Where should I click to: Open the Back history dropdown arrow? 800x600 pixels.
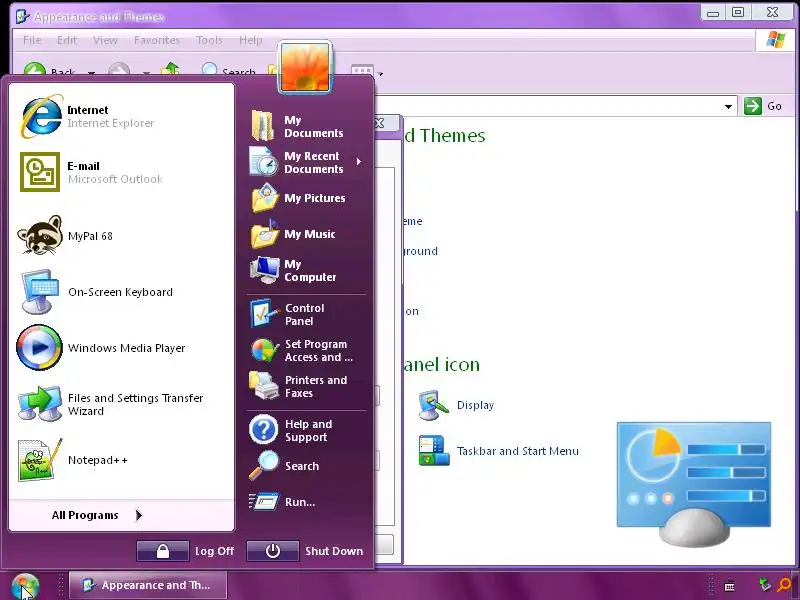(x=91, y=72)
